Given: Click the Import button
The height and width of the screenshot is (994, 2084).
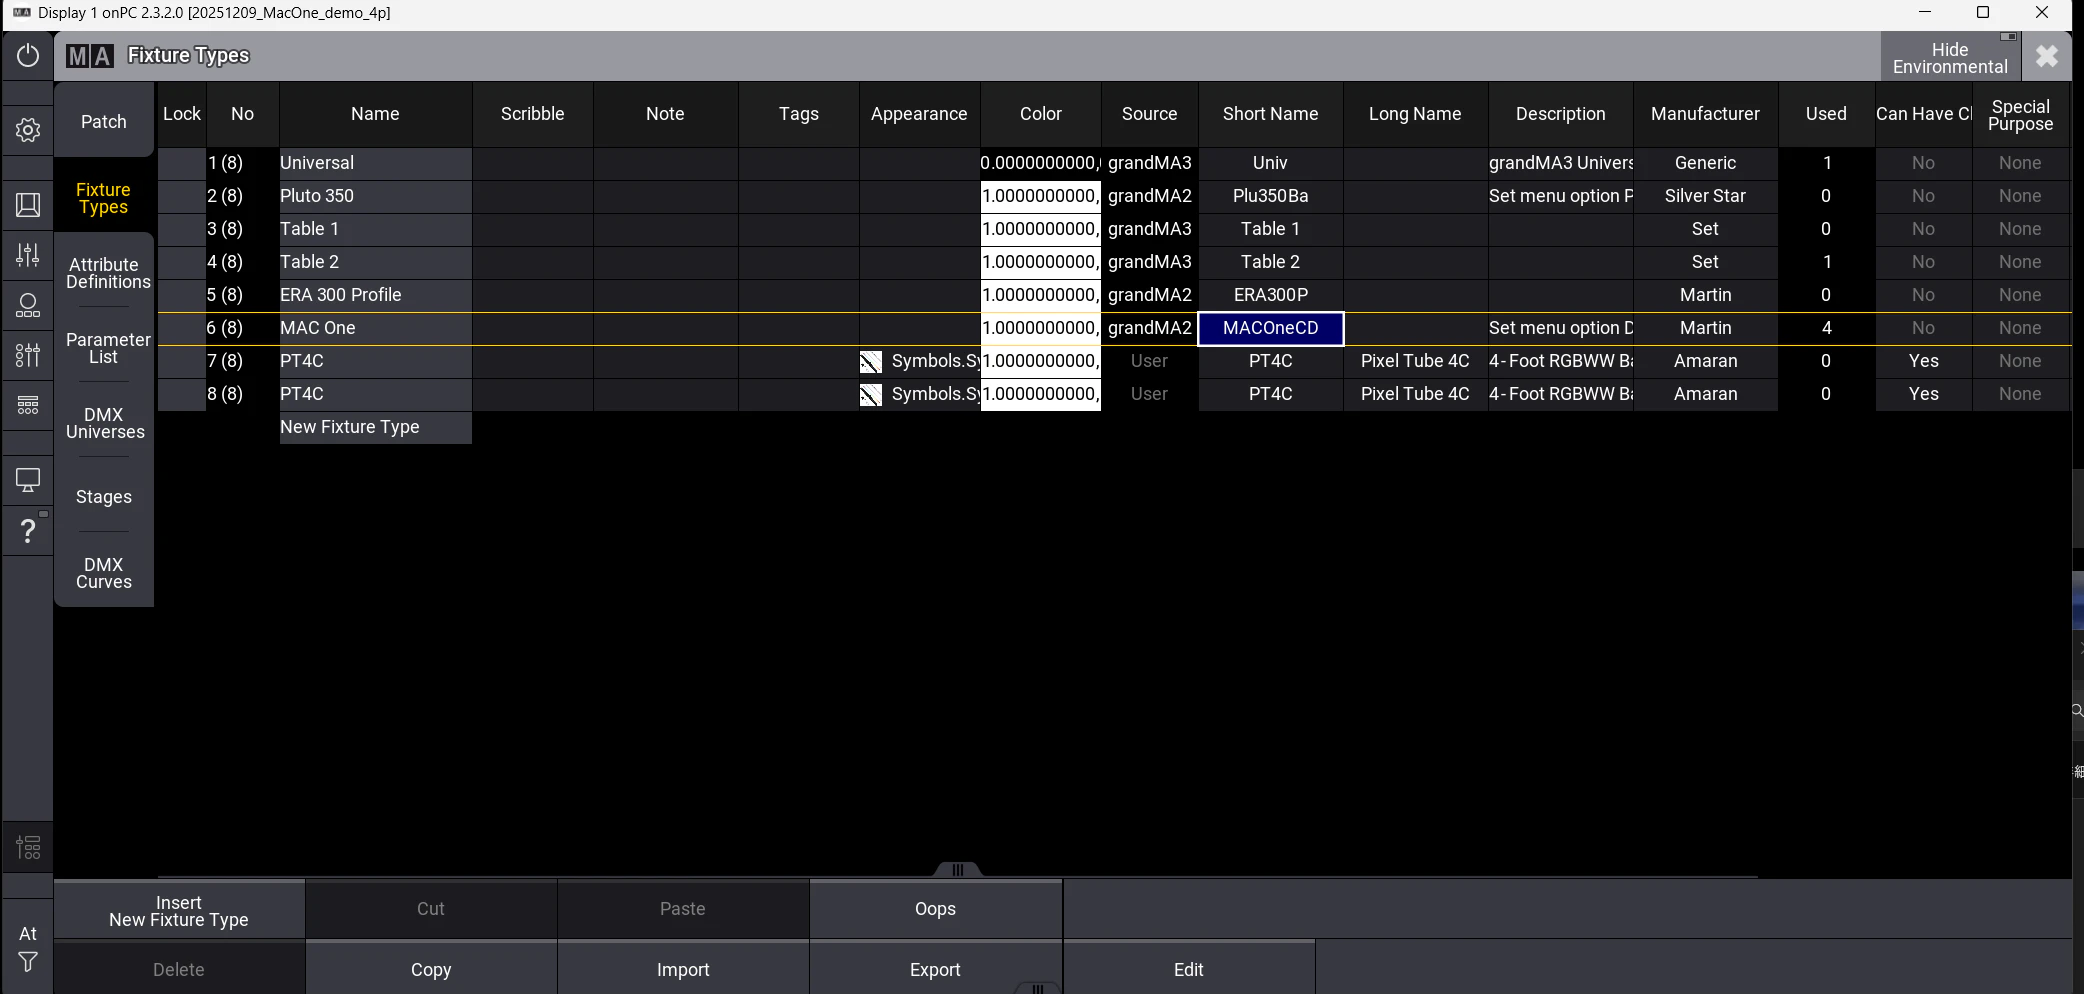Looking at the screenshot, I should click(683, 969).
